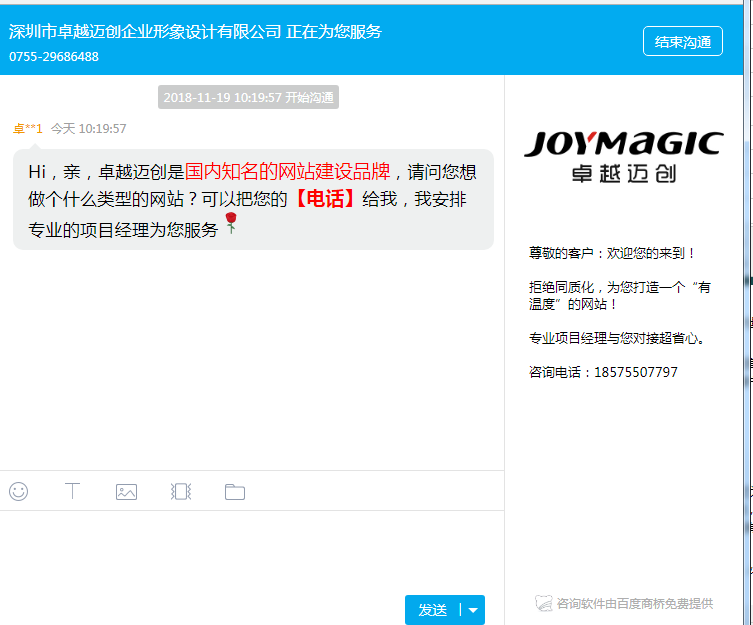This screenshot has height=625, width=753.
Task: Click the 咨询软件由百度商桥免费提供 footer link
Action: pos(634,603)
